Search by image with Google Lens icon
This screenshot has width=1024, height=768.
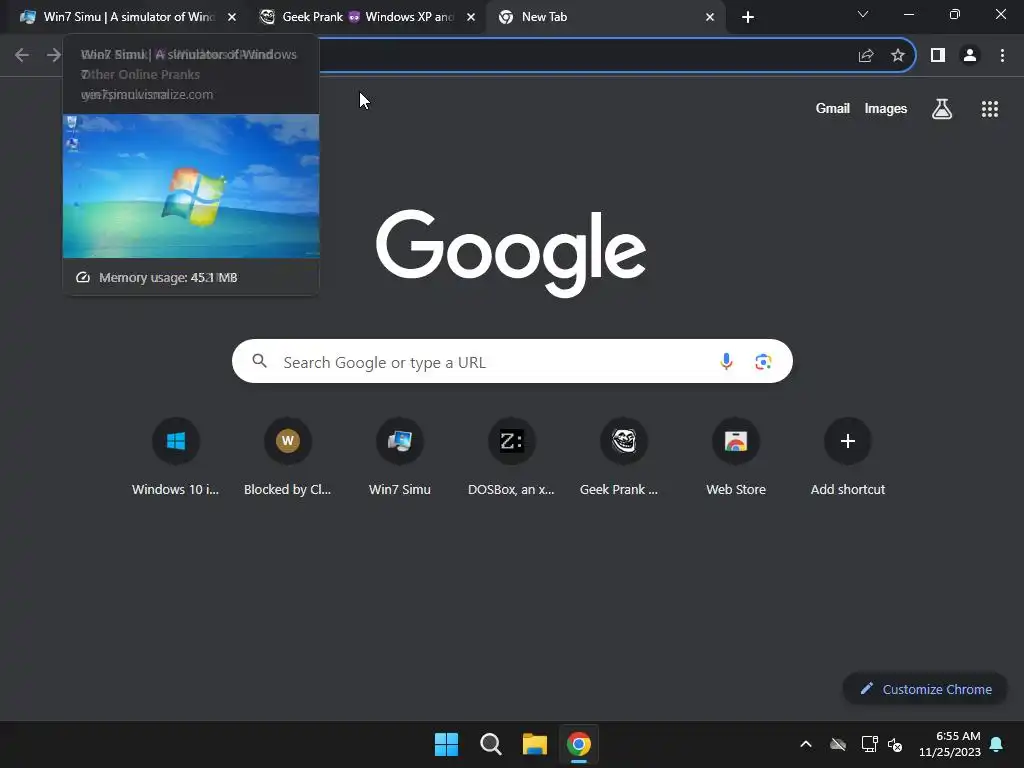pyautogui.click(x=763, y=361)
